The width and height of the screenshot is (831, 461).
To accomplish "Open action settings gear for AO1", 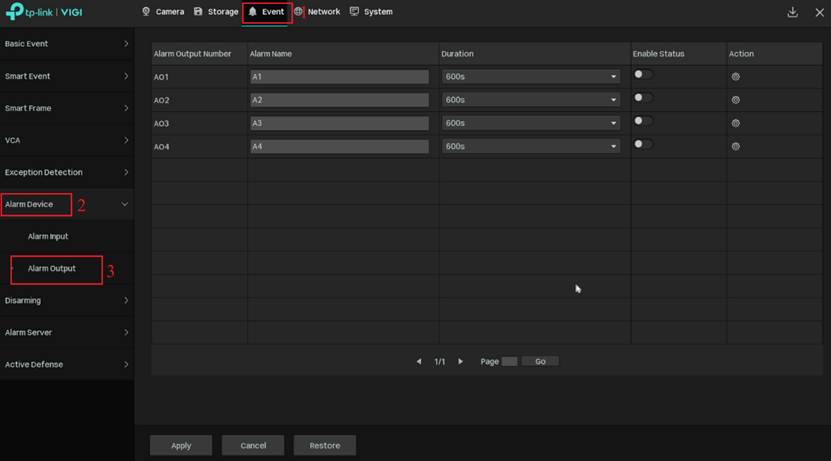I will [x=735, y=77].
